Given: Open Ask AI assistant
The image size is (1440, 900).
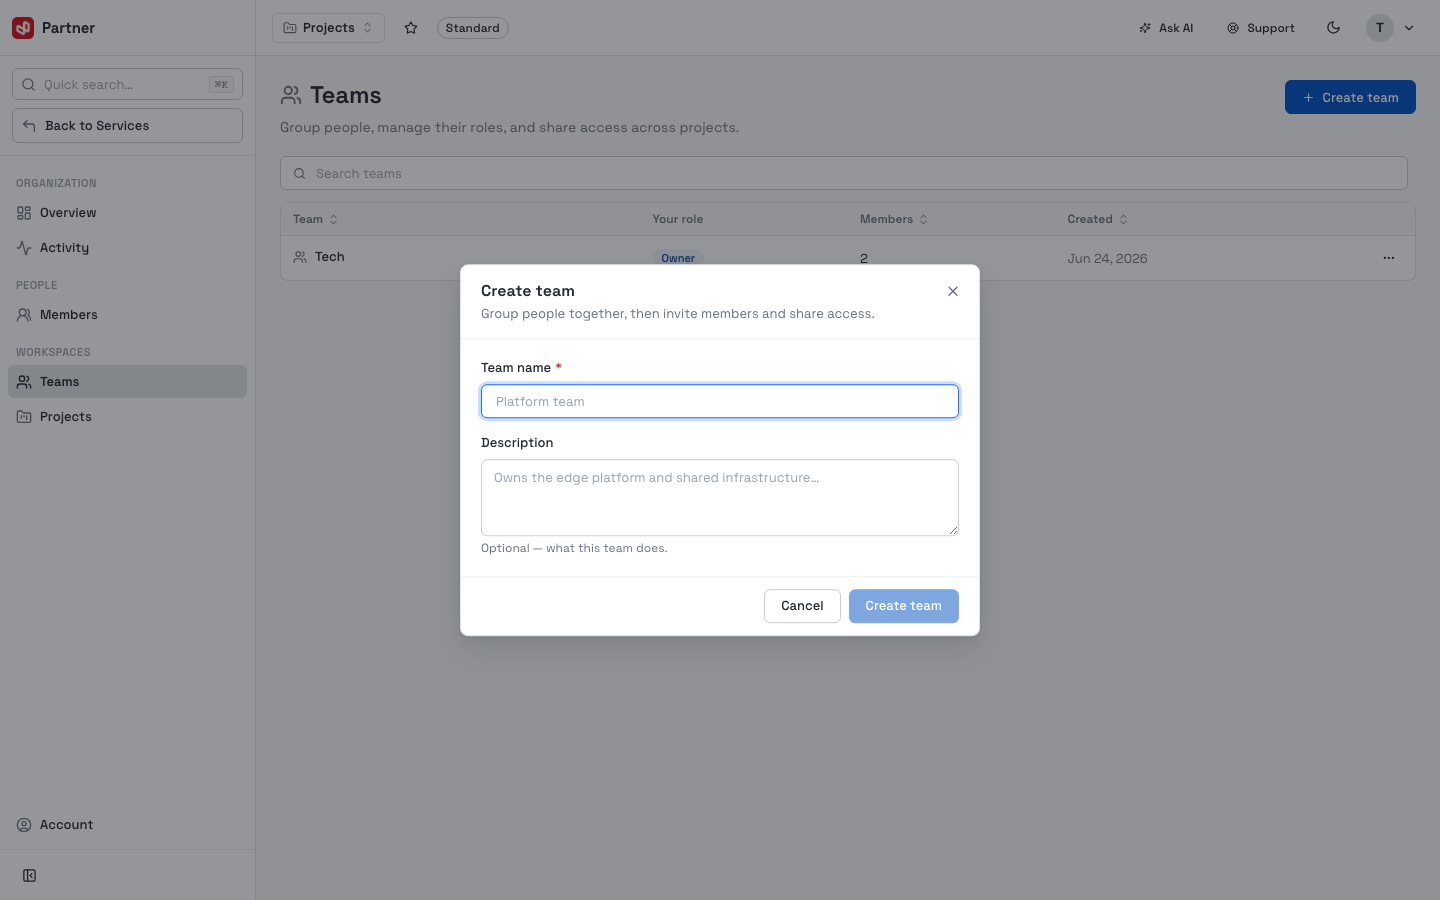Looking at the screenshot, I should (1166, 28).
